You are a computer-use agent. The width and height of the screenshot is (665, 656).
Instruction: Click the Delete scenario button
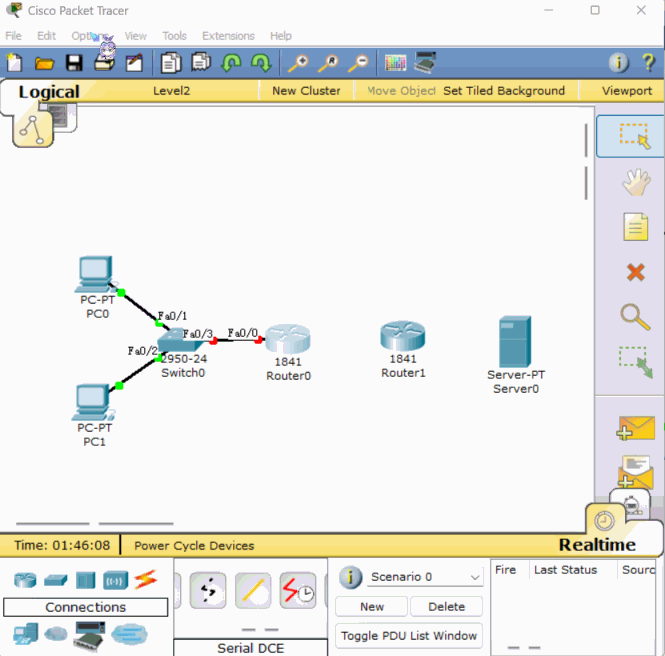click(x=447, y=607)
